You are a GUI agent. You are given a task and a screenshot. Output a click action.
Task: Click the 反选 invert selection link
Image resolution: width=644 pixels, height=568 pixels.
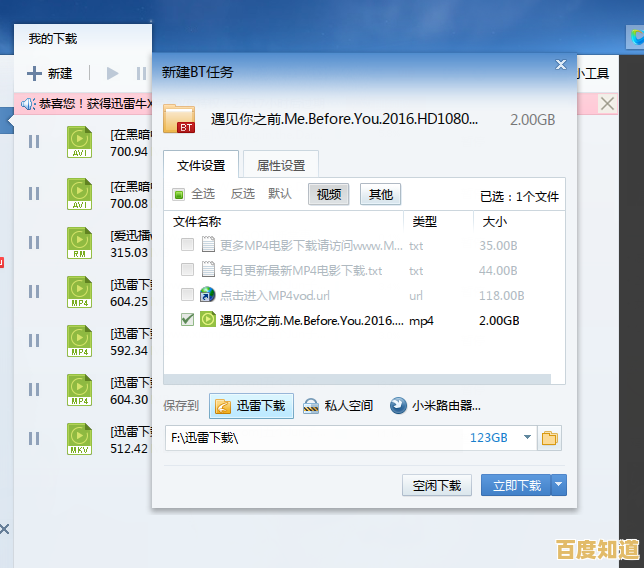tap(243, 194)
